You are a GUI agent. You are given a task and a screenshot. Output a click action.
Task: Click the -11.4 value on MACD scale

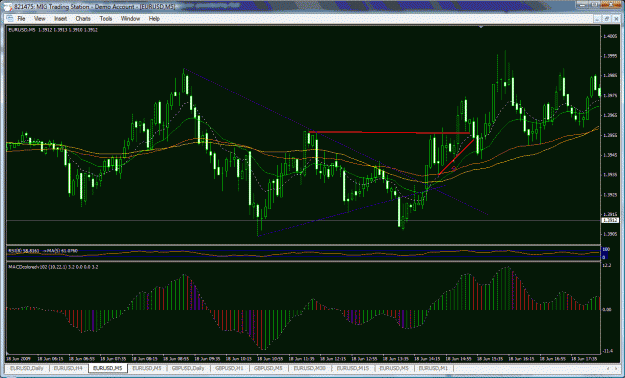607,351
